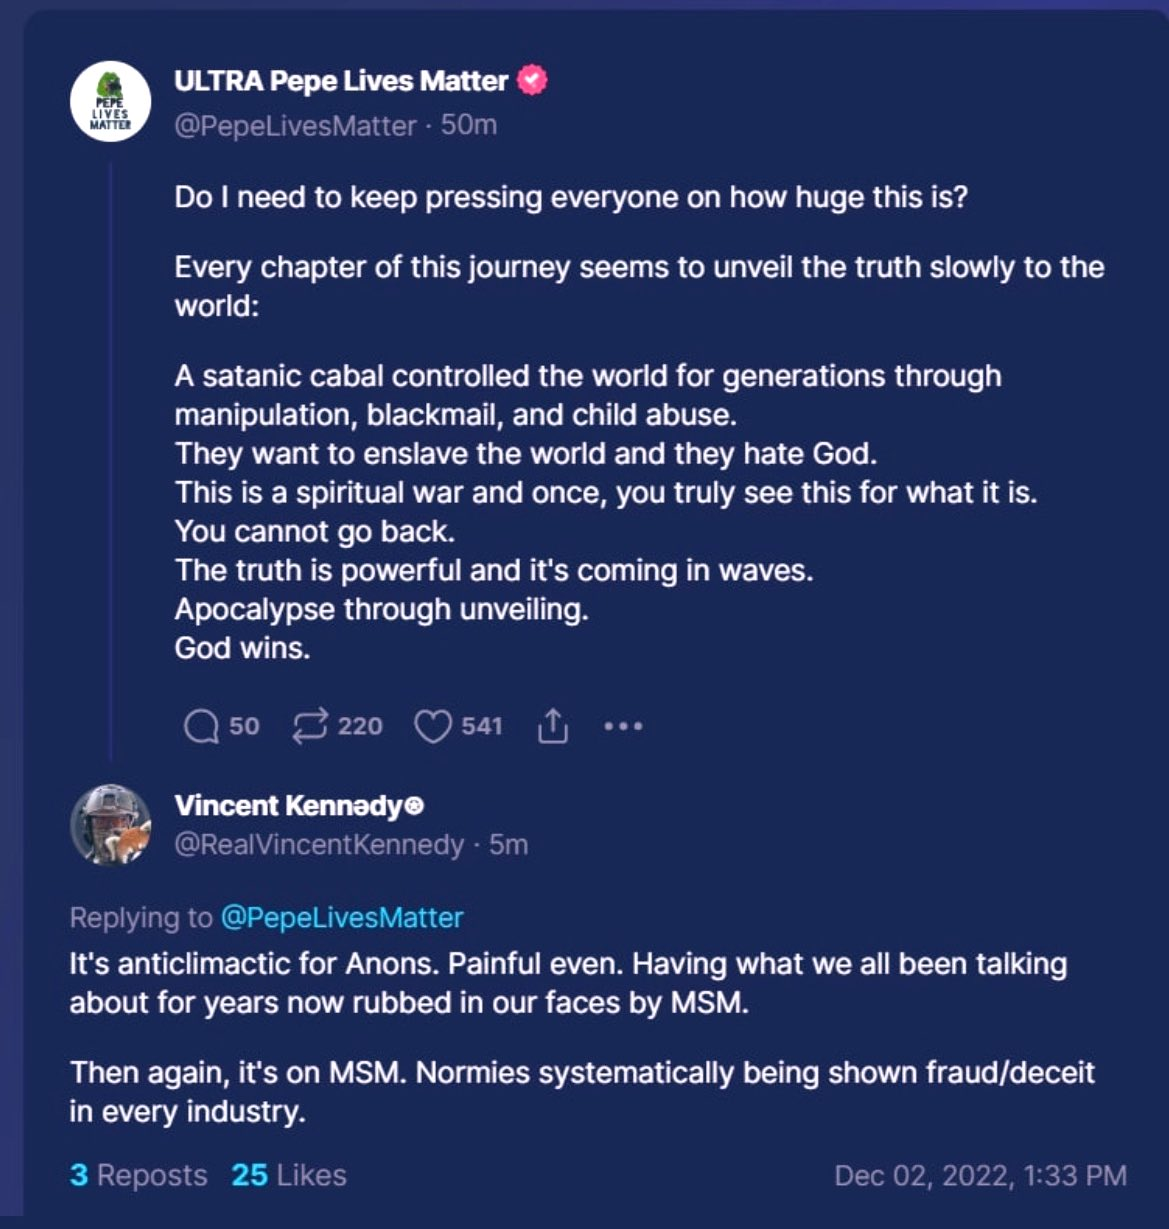Click the @RealVincentKennedy handle

click(319, 845)
